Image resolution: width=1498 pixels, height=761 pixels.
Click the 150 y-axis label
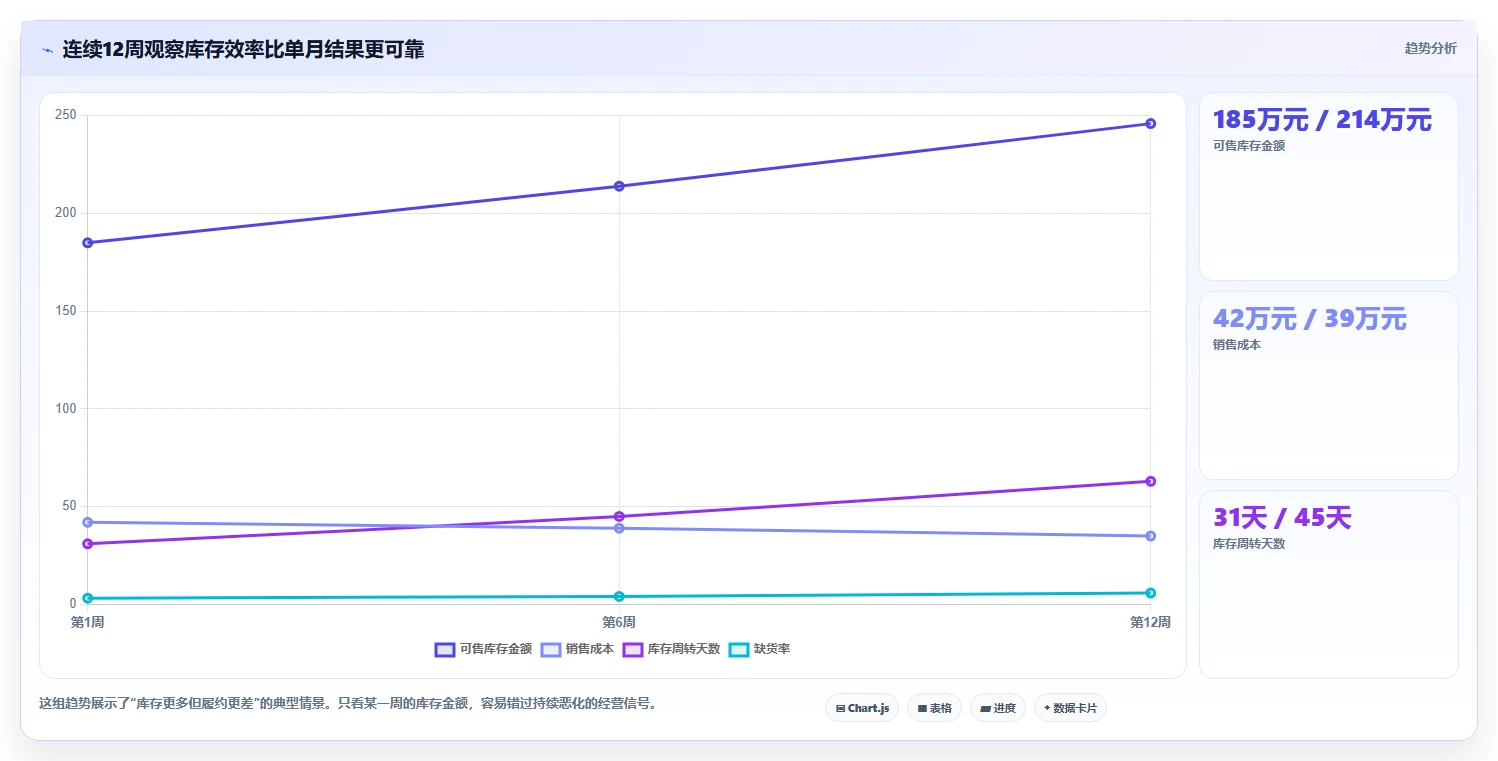pyautogui.click(x=66, y=311)
